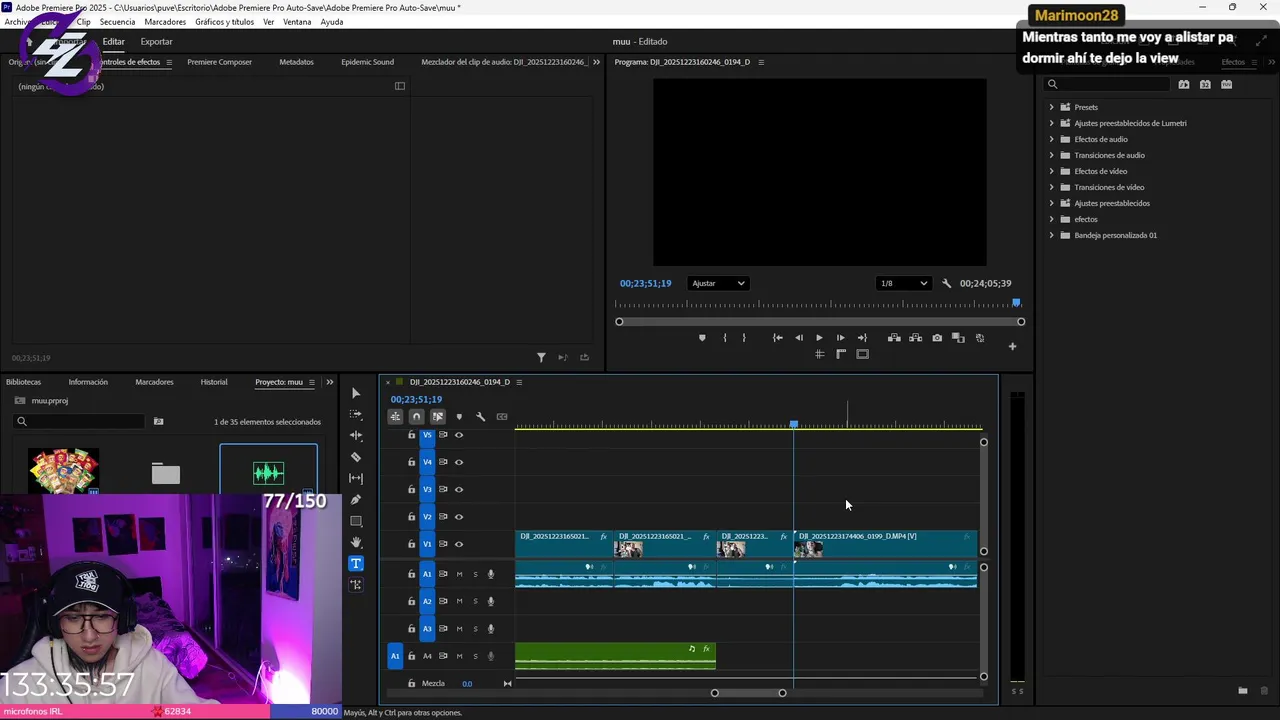Image resolution: width=1280 pixels, height=720 pixels.
Task: Expand the Efectos de audio folder
Action: (x=1051, y=139)
